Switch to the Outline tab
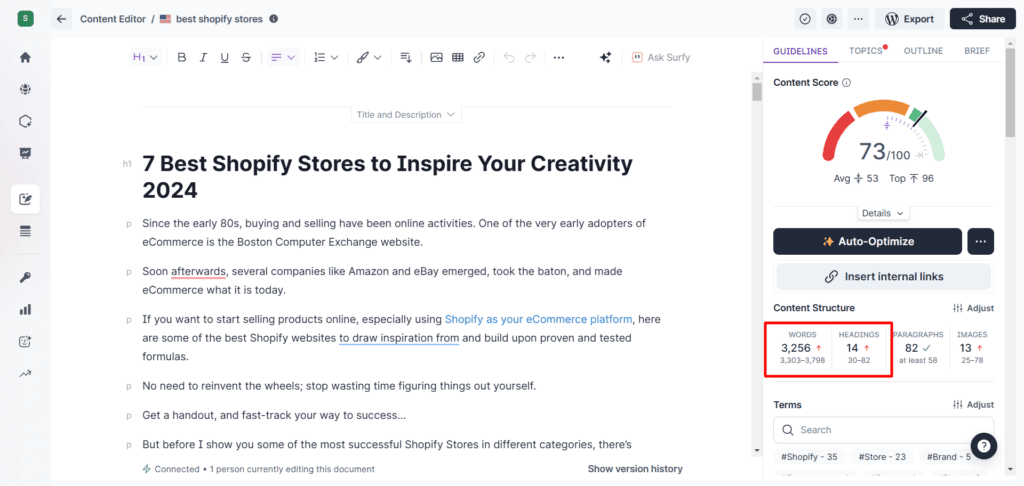1024x486 pixels. pyautogui.click(x=923, y=51)
